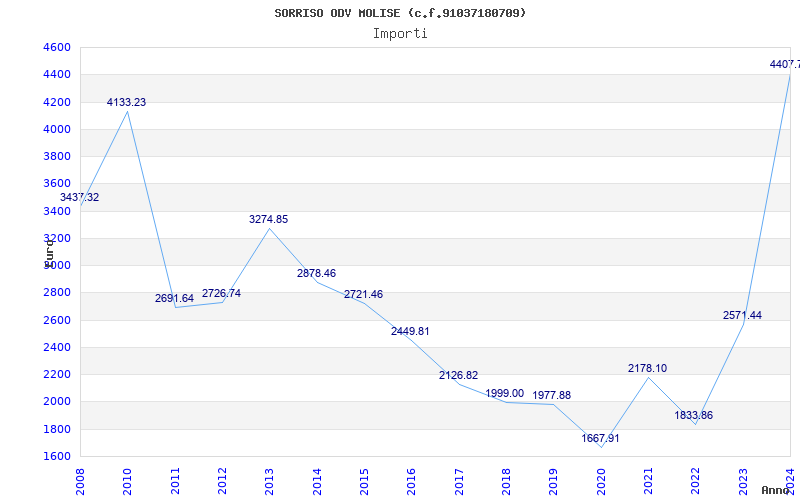Click the 4000 y-axis value
Screen dimensions: 800x500
57,129
